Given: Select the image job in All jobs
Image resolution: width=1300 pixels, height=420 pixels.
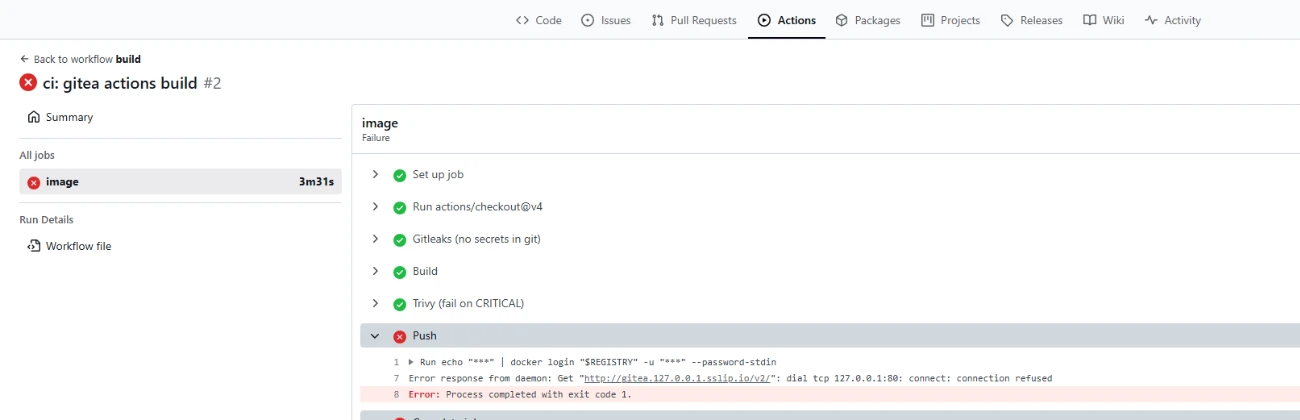Looking at the screenshot, I should 181,182.
